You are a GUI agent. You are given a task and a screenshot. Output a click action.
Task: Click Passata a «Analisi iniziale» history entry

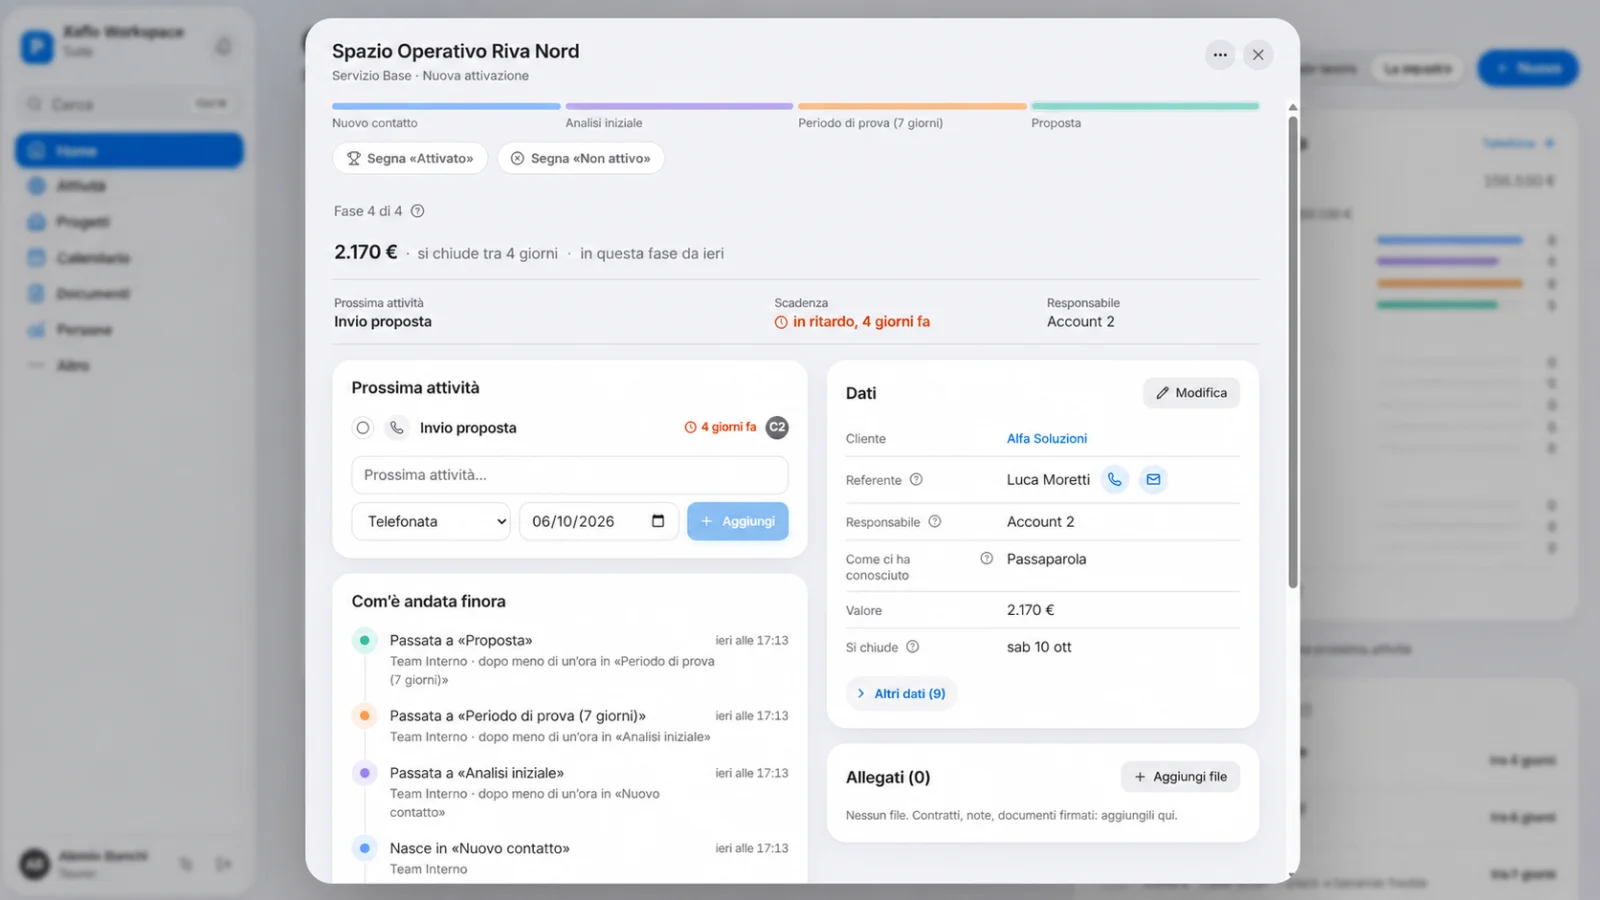tap(570, 792)
